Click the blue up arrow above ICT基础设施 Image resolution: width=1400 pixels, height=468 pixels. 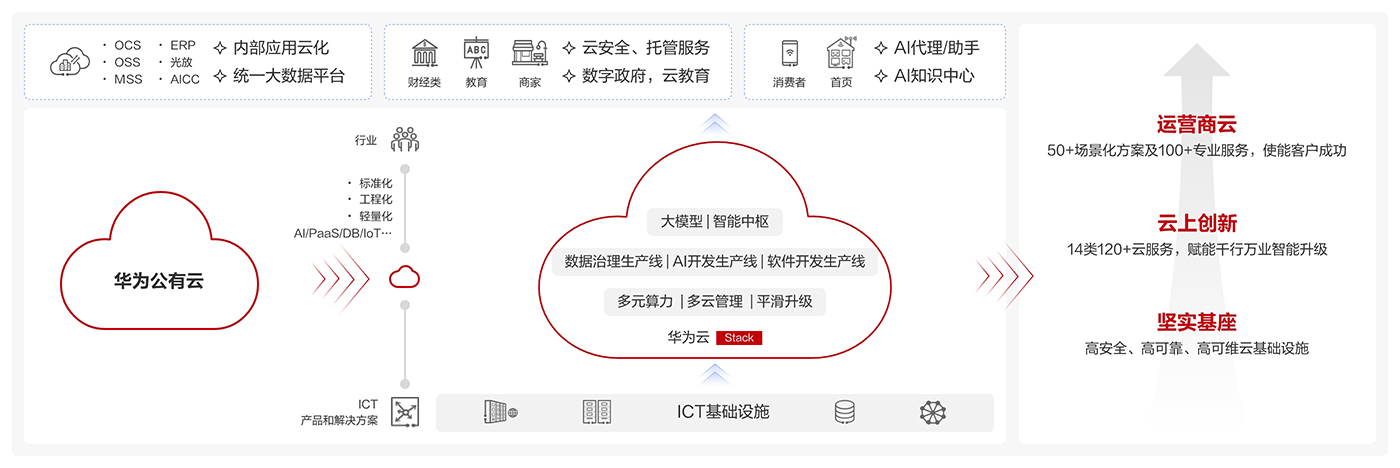pos(713,374)
